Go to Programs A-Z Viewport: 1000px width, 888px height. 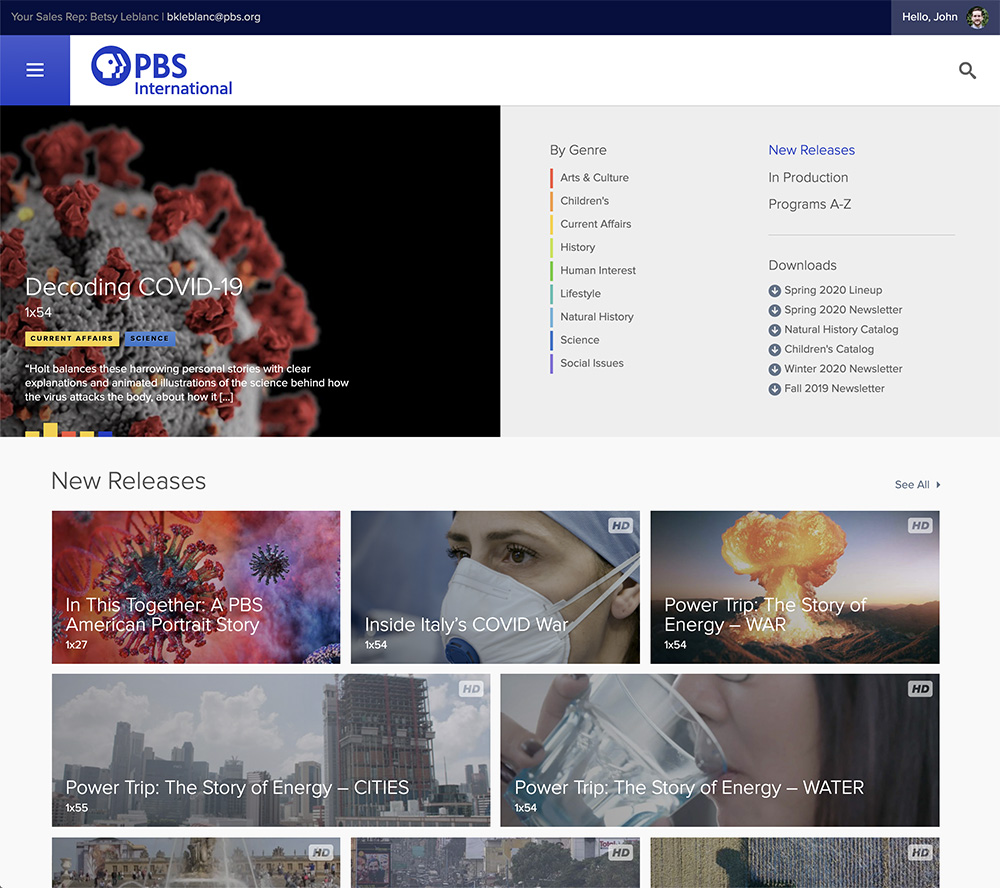pos(809,204)
